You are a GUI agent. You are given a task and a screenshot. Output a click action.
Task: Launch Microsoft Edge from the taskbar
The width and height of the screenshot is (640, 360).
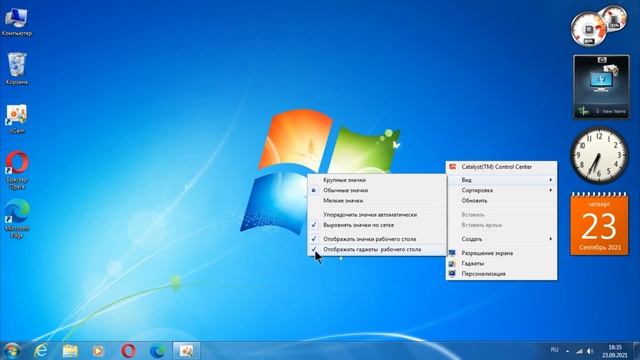click(158, 351)
